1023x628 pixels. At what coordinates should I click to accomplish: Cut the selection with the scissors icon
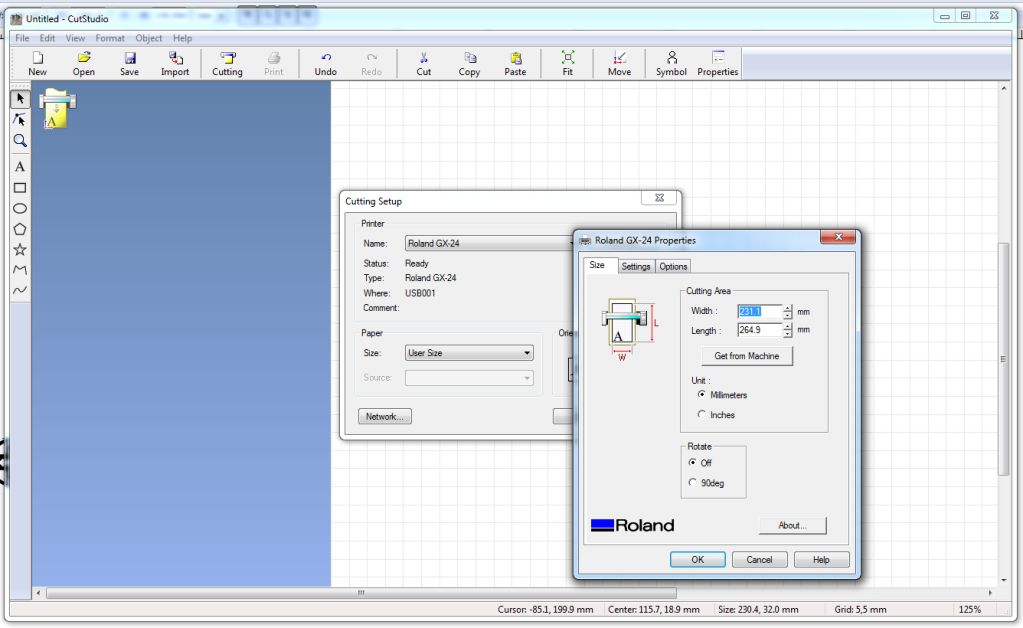click(x=423, y=64)
